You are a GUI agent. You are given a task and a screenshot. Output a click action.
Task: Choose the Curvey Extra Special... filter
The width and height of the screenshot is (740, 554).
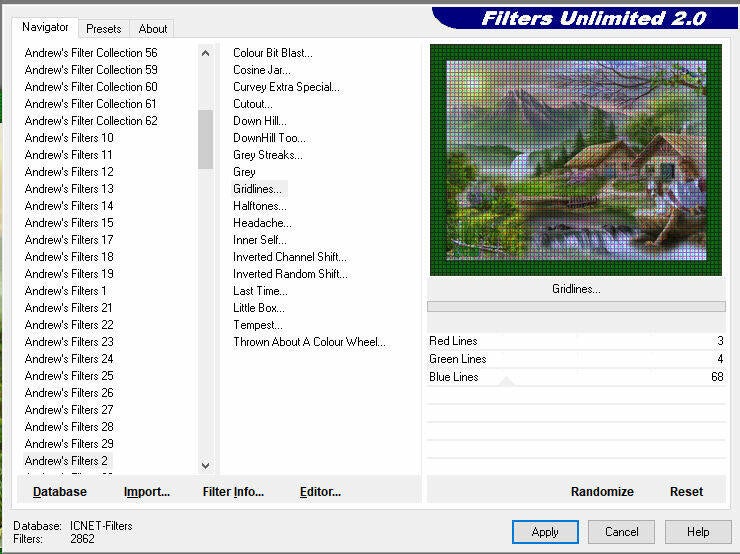[286, 87]
